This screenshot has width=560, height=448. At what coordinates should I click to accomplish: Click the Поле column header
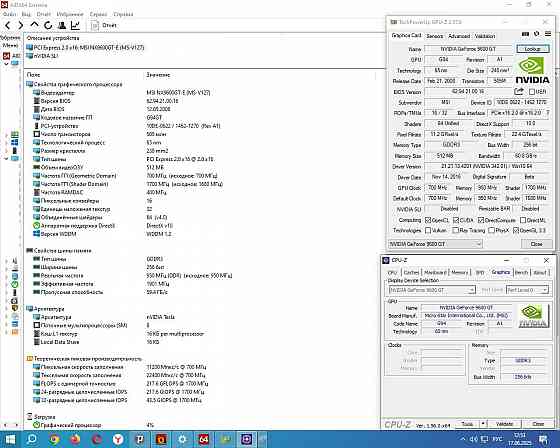pos(33,75)
